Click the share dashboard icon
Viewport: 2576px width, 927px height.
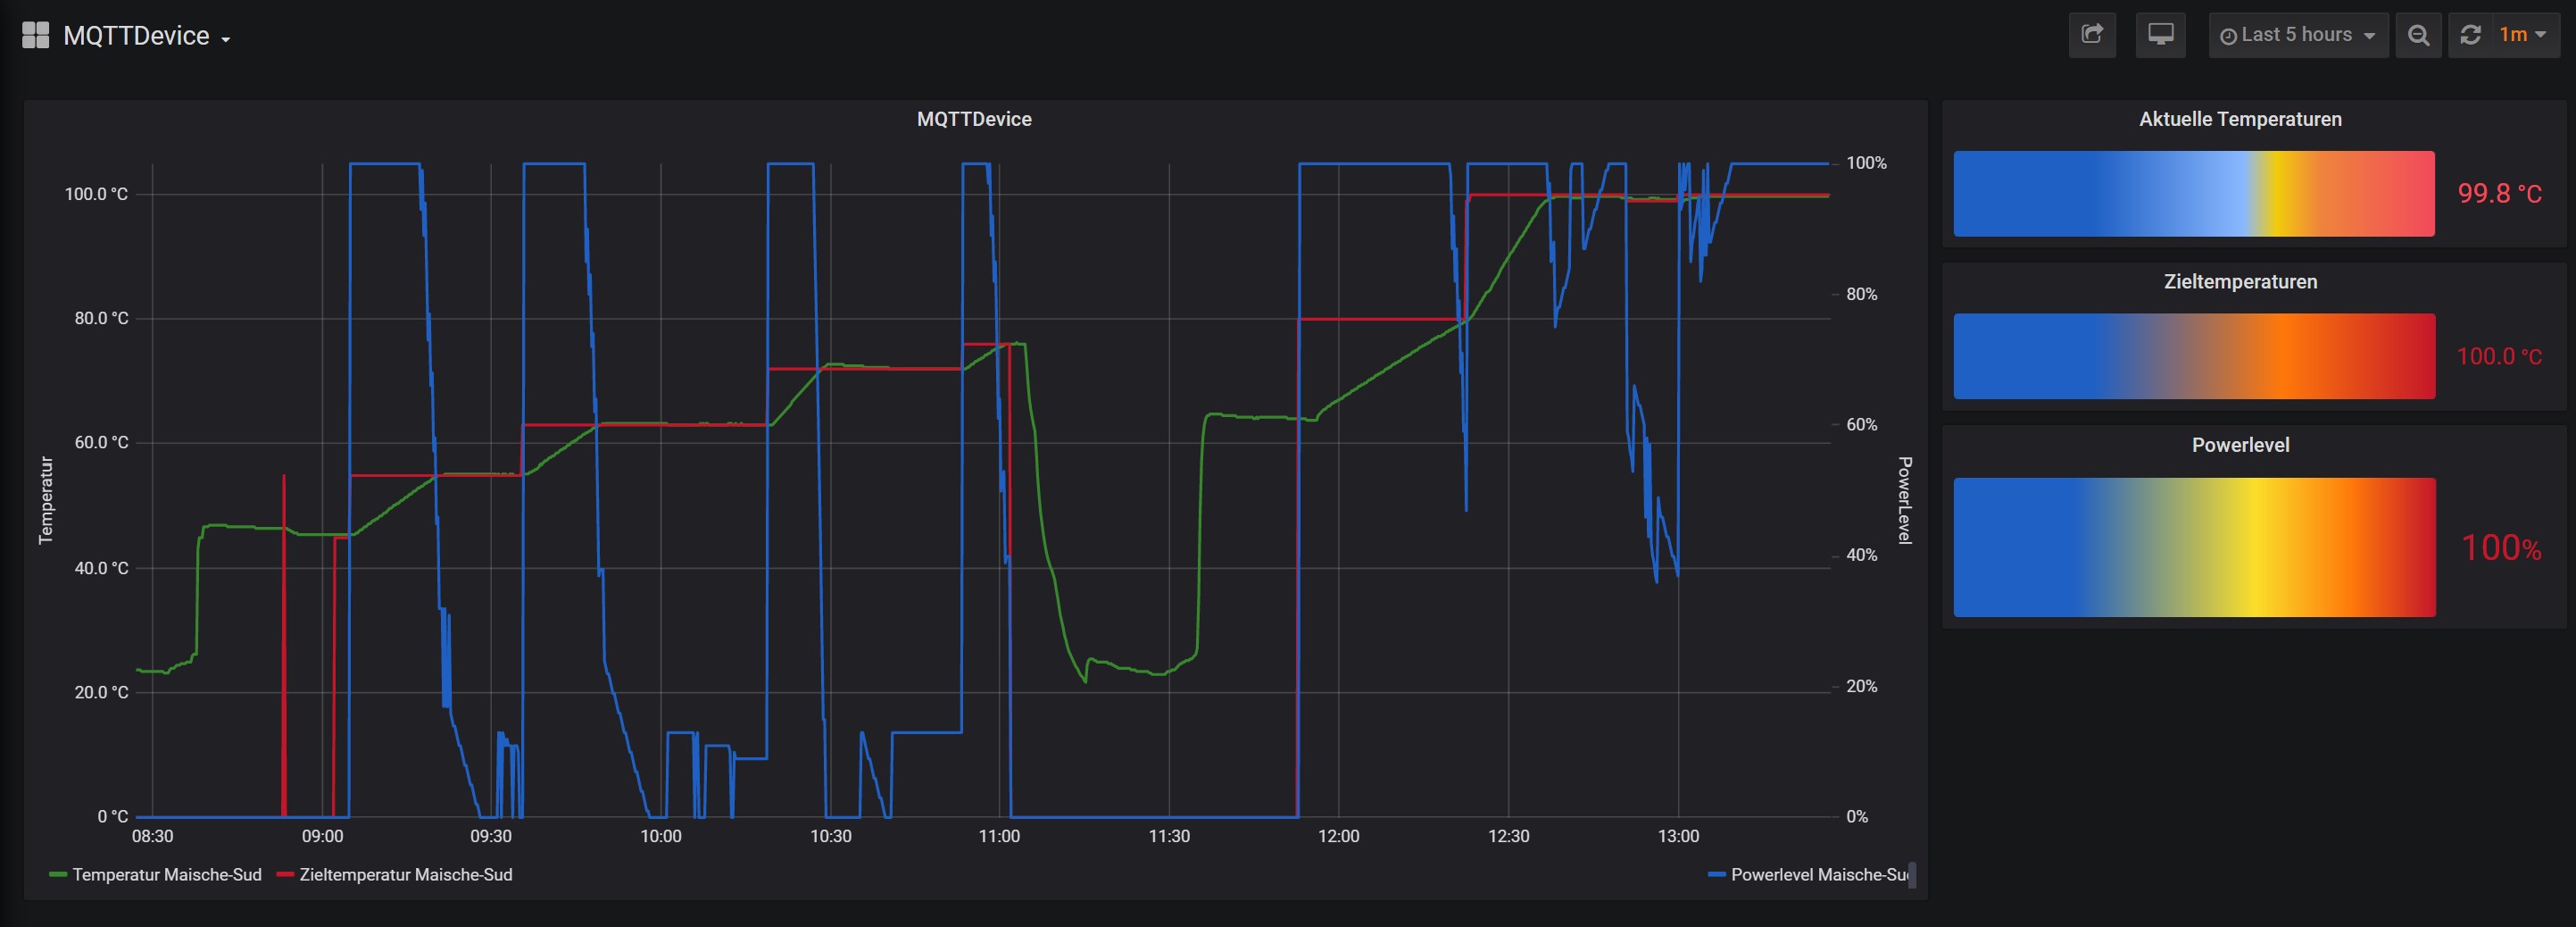point(2091,35)
